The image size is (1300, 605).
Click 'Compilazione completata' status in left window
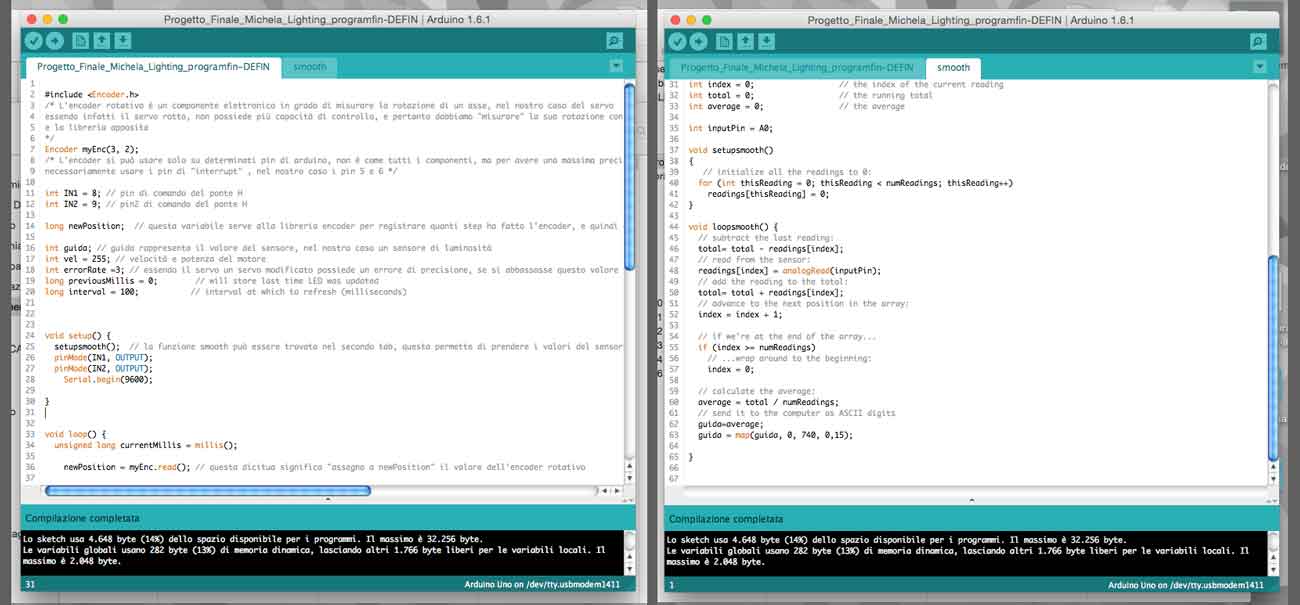tap(82, 519)
